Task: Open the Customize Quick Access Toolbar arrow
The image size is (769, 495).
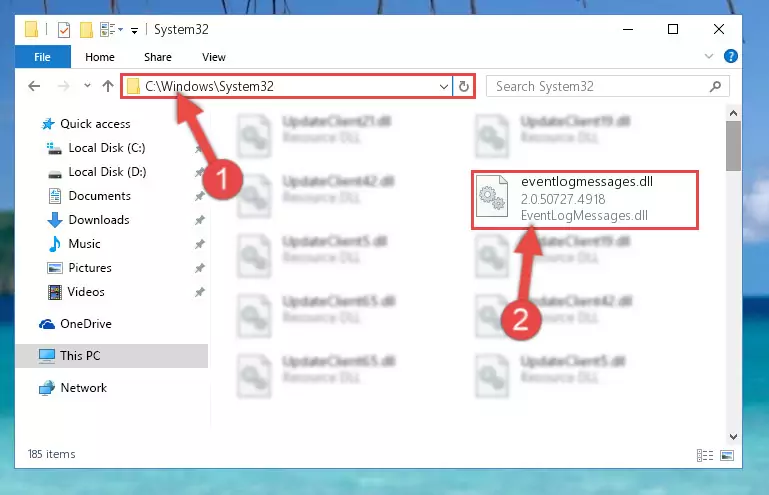Action: tap(134, 31)
